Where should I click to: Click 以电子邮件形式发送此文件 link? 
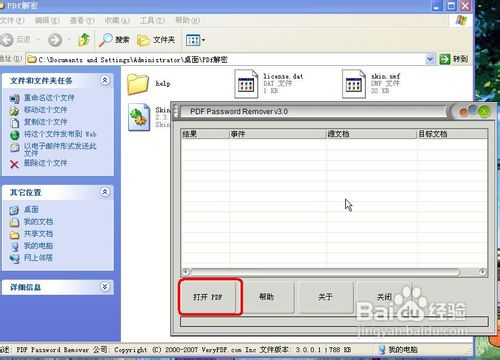point(60,149)
